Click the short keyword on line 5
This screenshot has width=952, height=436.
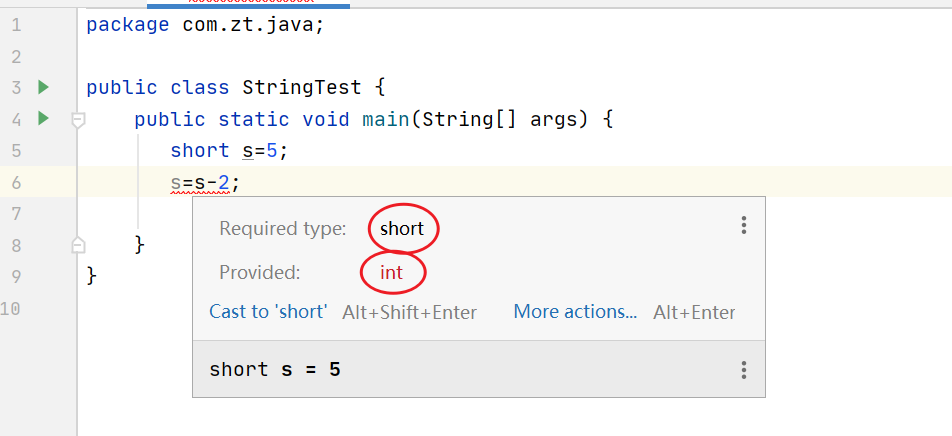click(200, 151)
